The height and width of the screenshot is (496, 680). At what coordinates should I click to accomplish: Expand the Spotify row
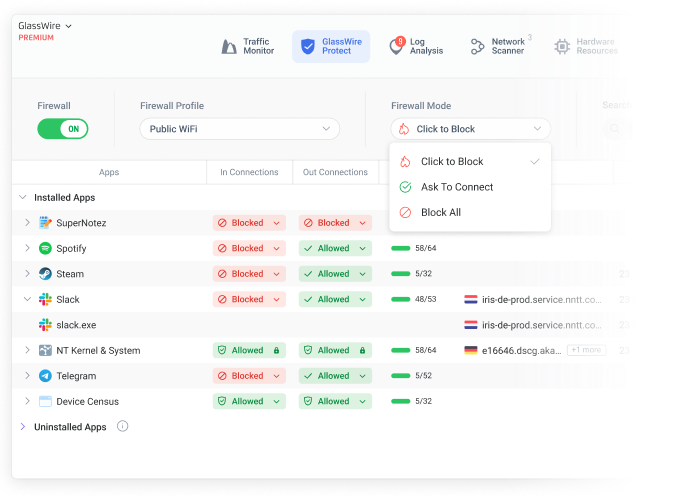click(27, 248)
